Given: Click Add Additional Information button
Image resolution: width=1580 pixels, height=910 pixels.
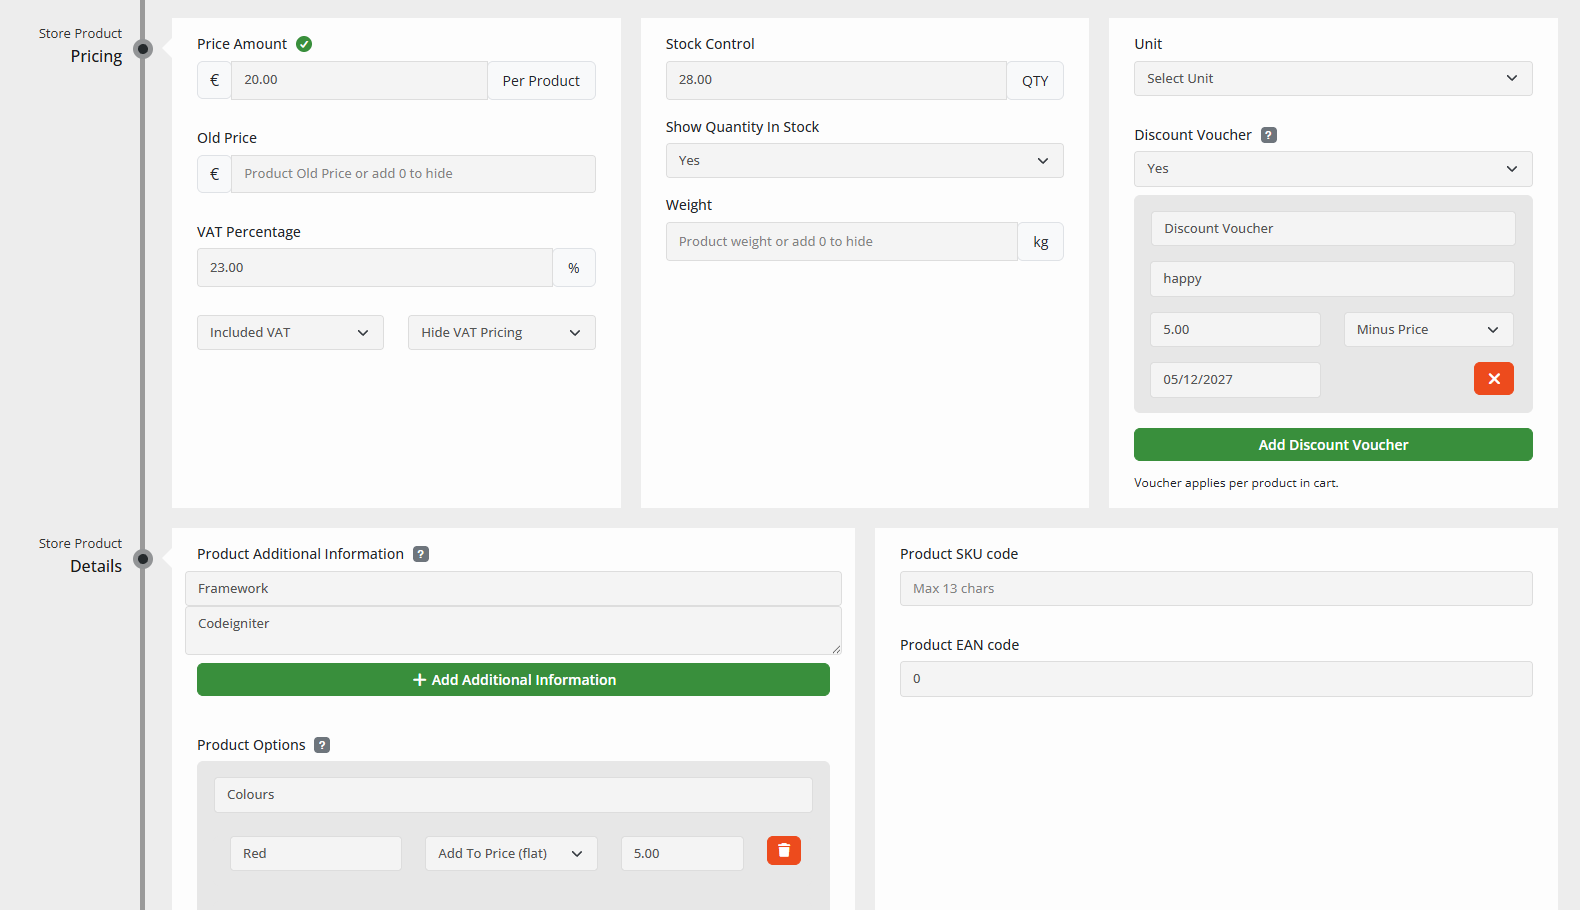Looking at the screenshot, I should [513, 680].
